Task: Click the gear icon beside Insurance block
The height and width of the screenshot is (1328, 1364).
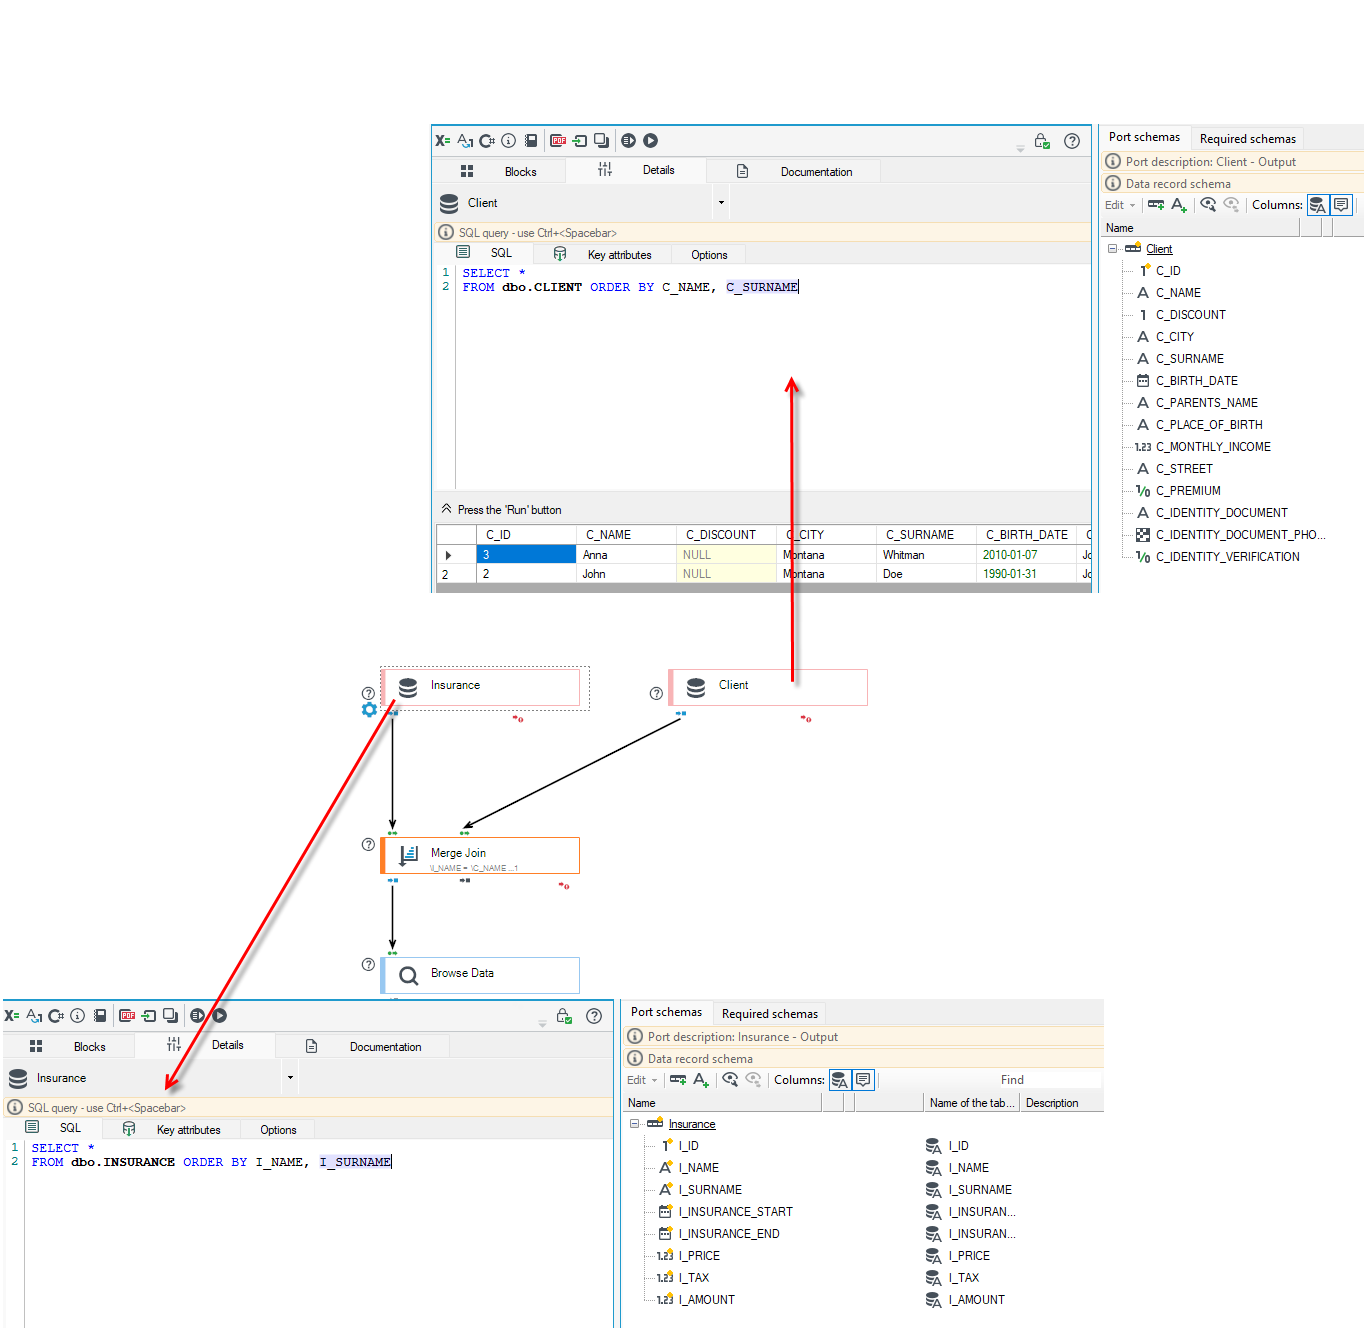Action: [369, 710]
